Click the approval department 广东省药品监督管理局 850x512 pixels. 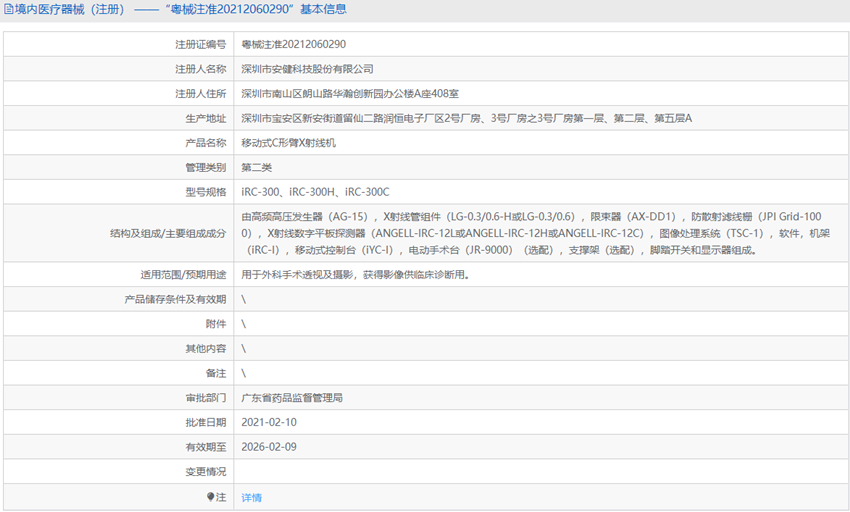pyautogui.click(x=292, y=398)
